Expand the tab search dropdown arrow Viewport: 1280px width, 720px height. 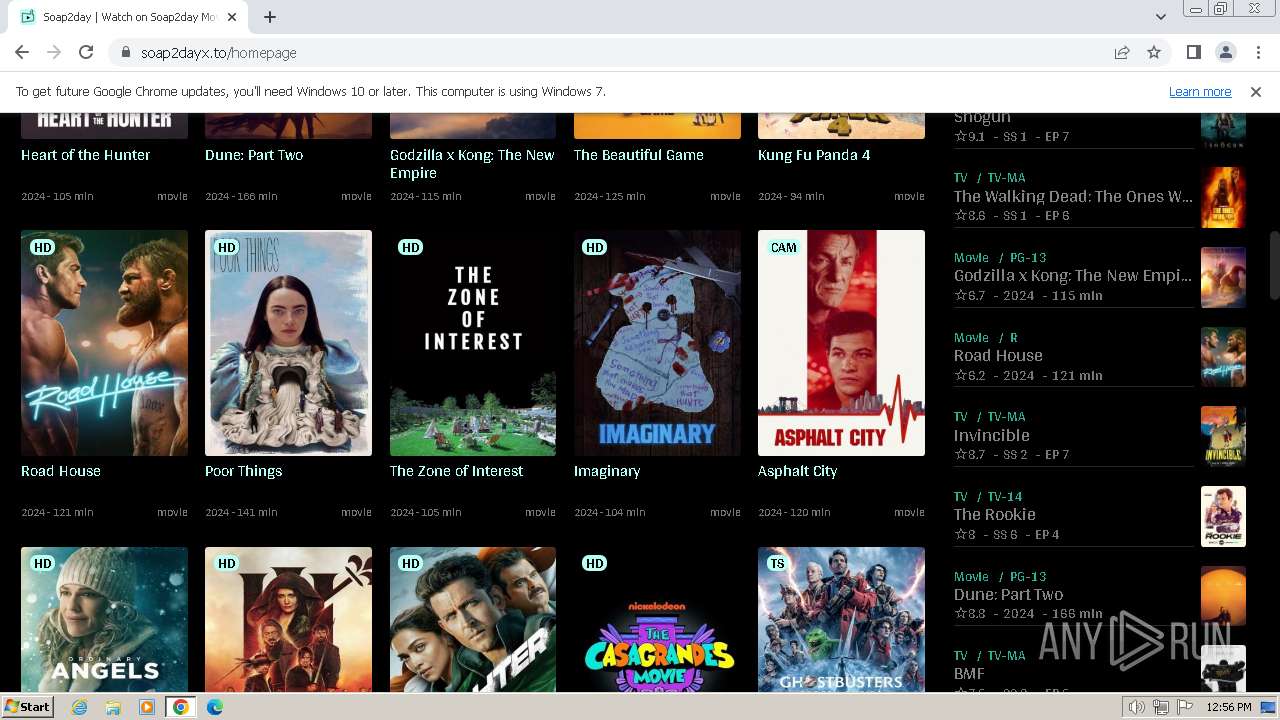pos(1160,17)
